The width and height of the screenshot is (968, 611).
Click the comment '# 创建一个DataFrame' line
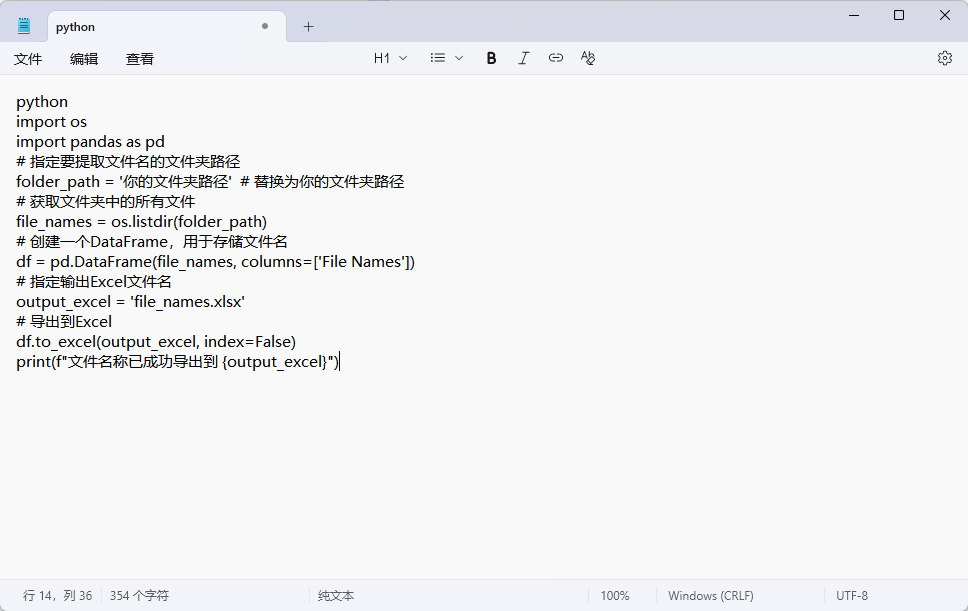pos(152,241)
